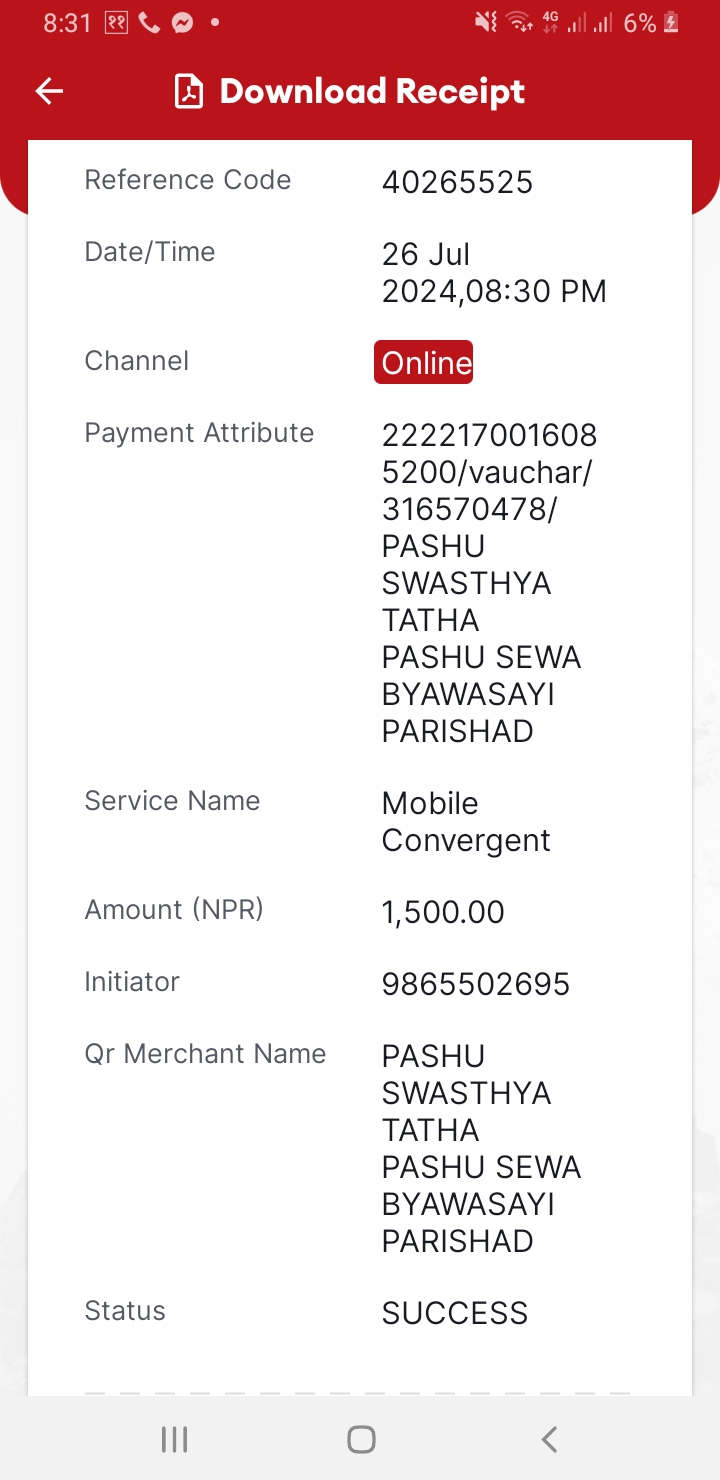This screenshot has height=1480, width=720.
Task: Select the Online channel badge
Action: [424, 362]
